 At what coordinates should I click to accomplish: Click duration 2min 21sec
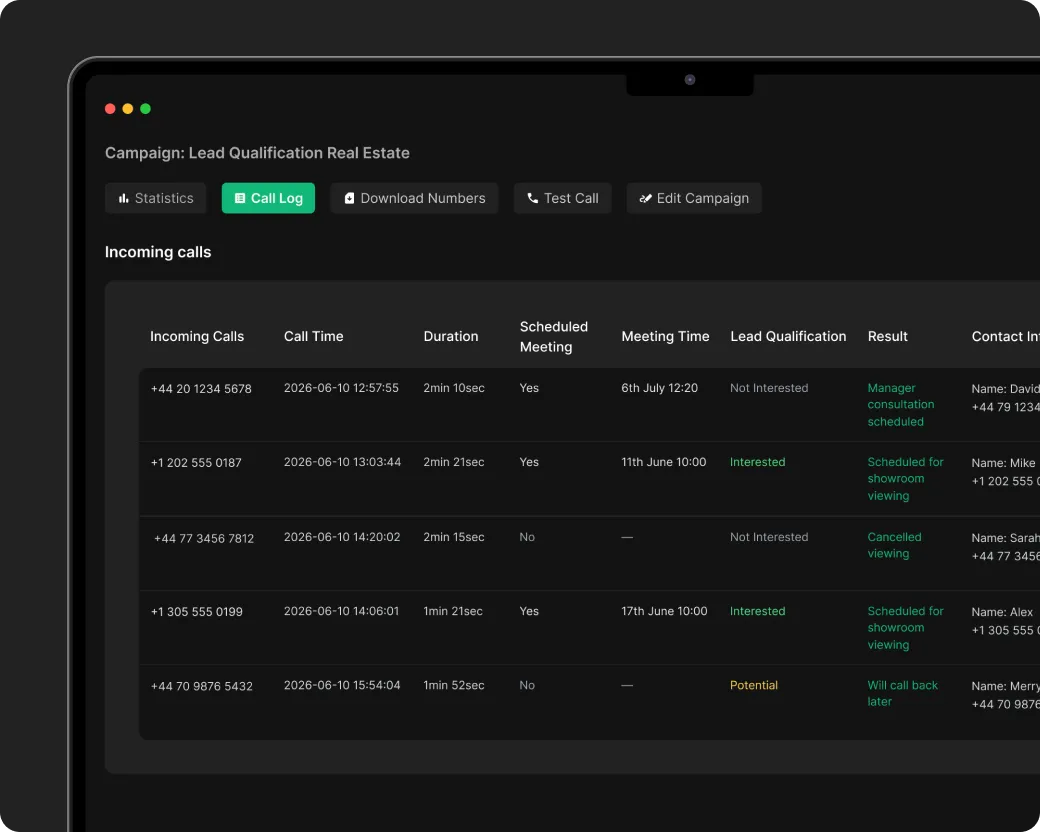click(x=454, y=462)
